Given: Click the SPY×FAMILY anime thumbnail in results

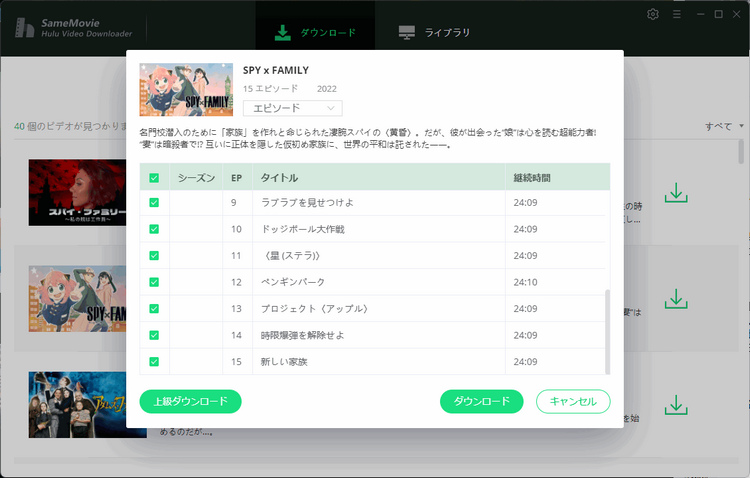Looking at the screenshot, I should click(77, 299).
